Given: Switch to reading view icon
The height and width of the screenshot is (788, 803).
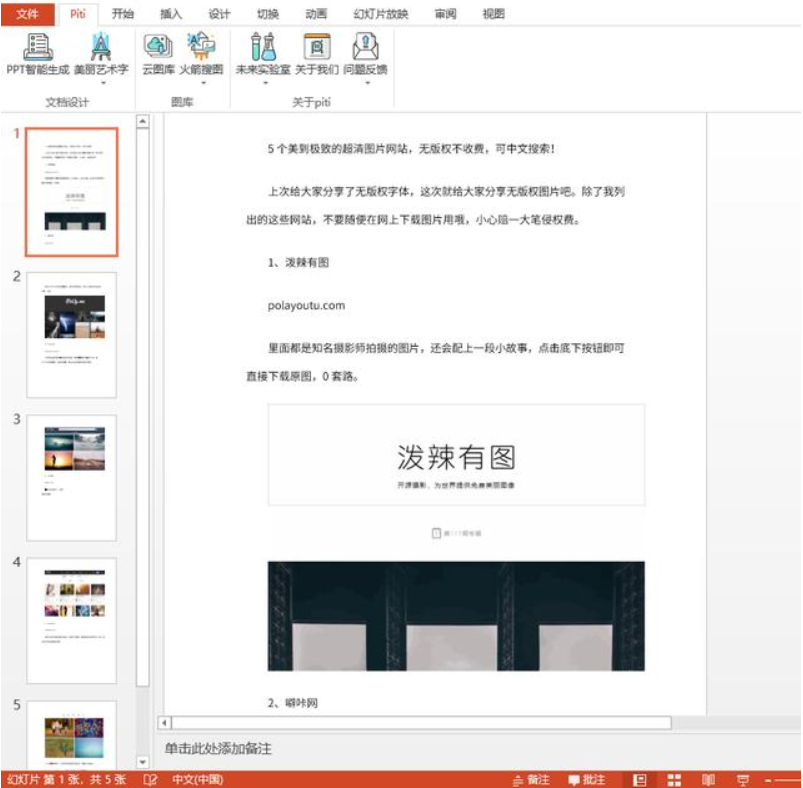Looking at the screenshot, I should pos(708,780).
